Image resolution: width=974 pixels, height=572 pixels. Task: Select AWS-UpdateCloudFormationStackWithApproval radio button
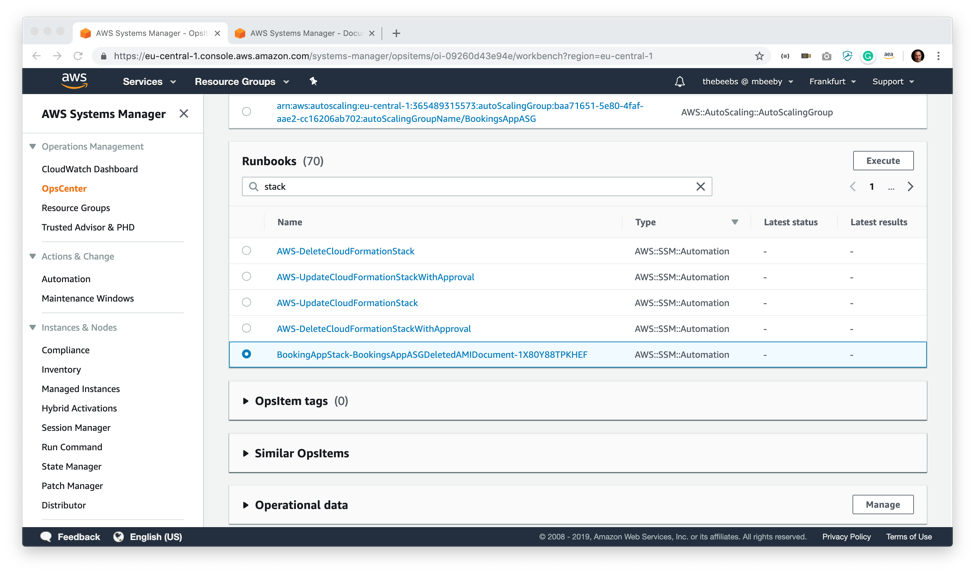[247, 276]
